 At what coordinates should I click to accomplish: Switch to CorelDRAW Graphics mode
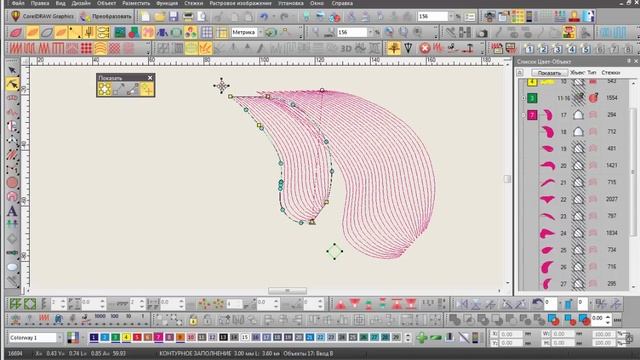(42, 17)
